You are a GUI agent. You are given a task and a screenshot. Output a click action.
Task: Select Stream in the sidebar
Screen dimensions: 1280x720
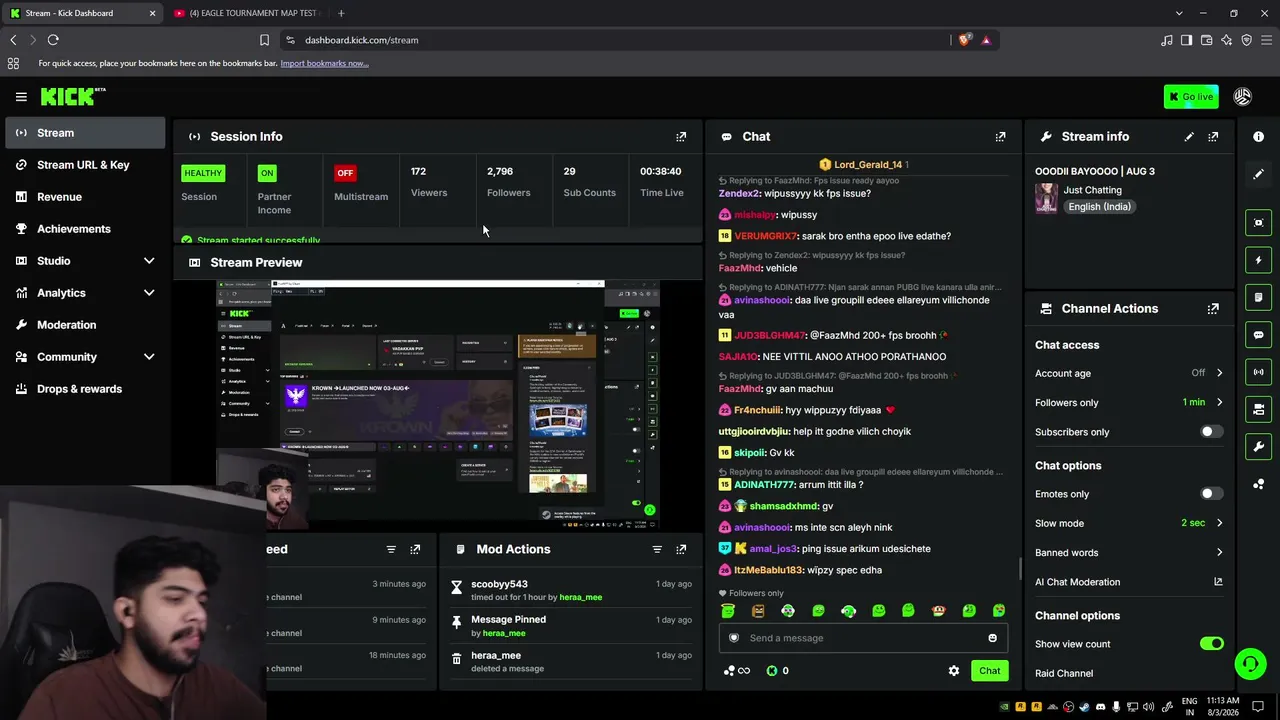(85, 133)
